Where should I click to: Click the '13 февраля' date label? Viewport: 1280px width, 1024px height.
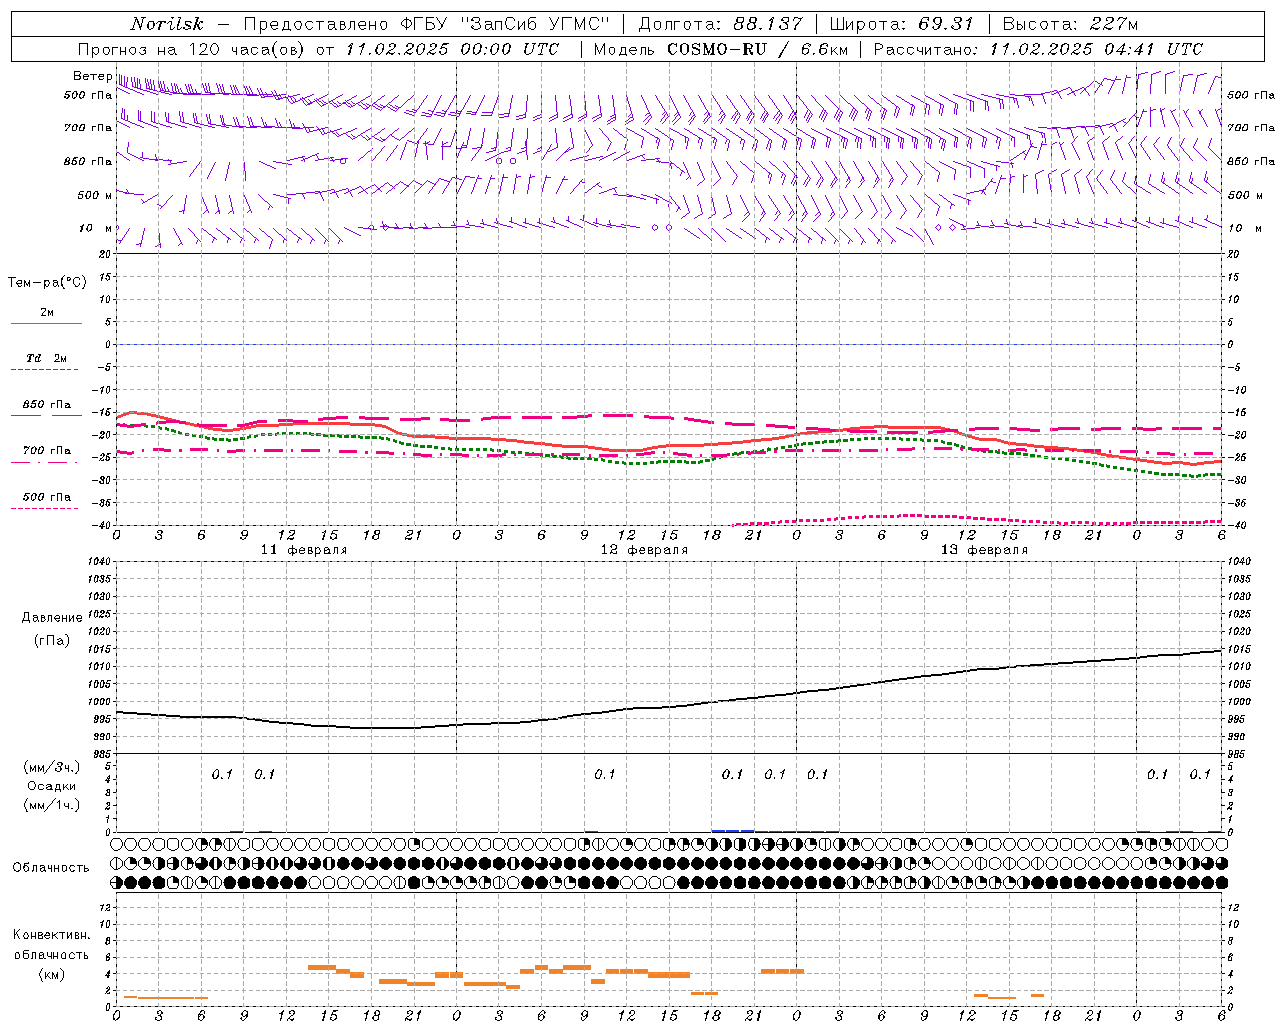tap(984, 550)
